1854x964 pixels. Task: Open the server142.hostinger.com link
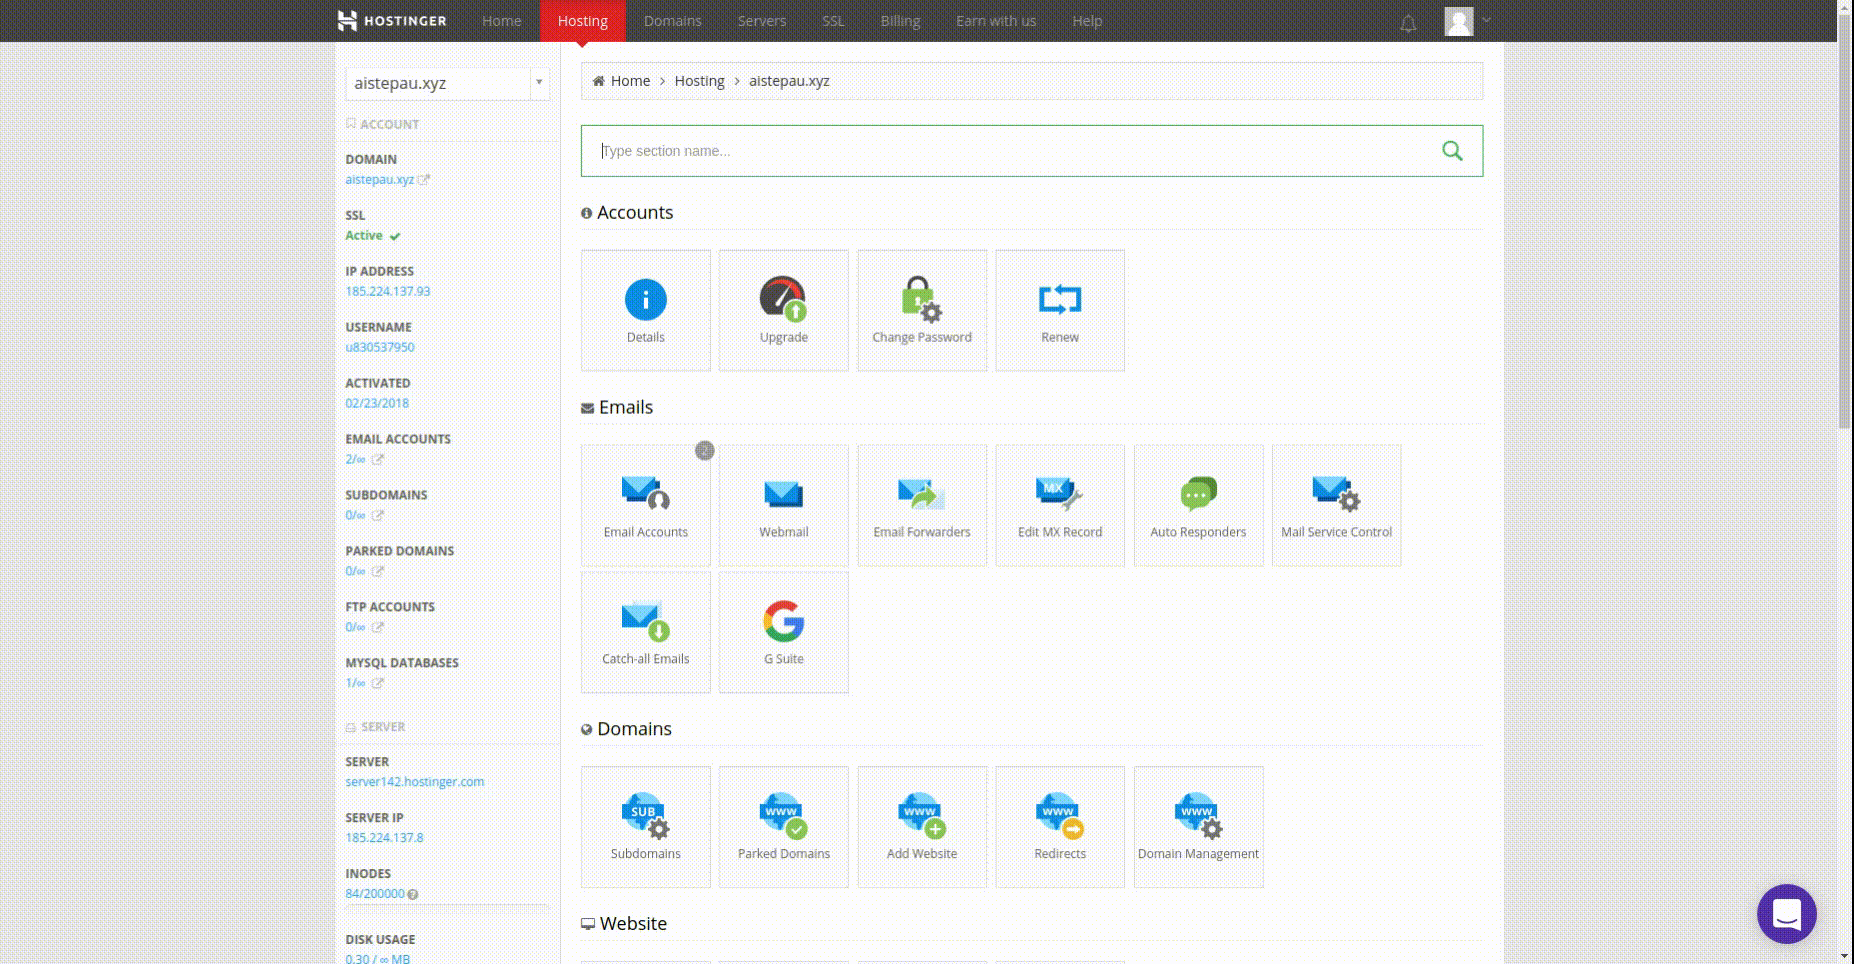[414, 781]
